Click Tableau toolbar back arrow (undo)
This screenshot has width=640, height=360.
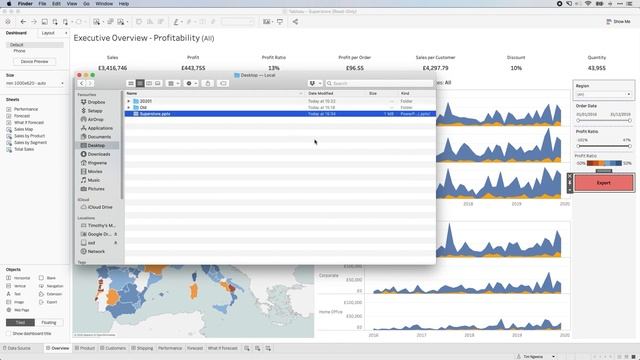23,22
